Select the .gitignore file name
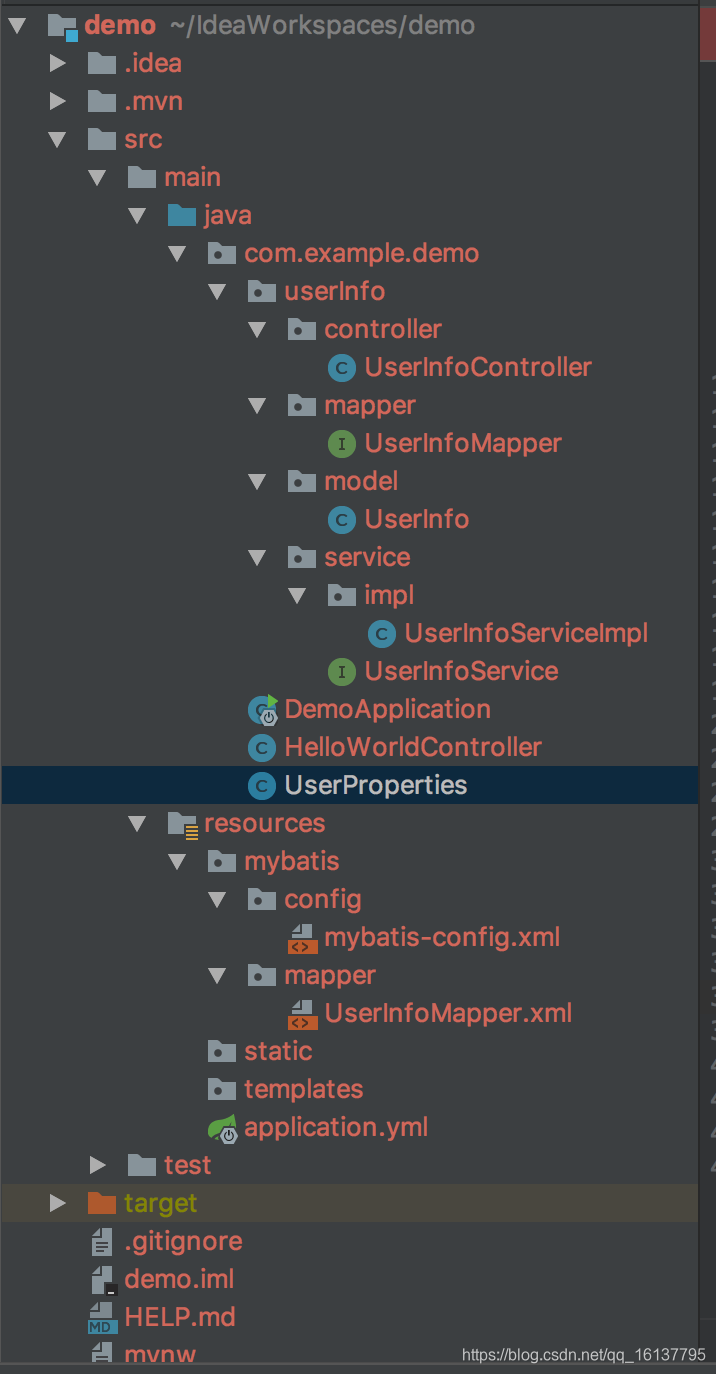The height and width of the screenshot is (1374, 716). pyautogui.click(x=183, y=1241)
